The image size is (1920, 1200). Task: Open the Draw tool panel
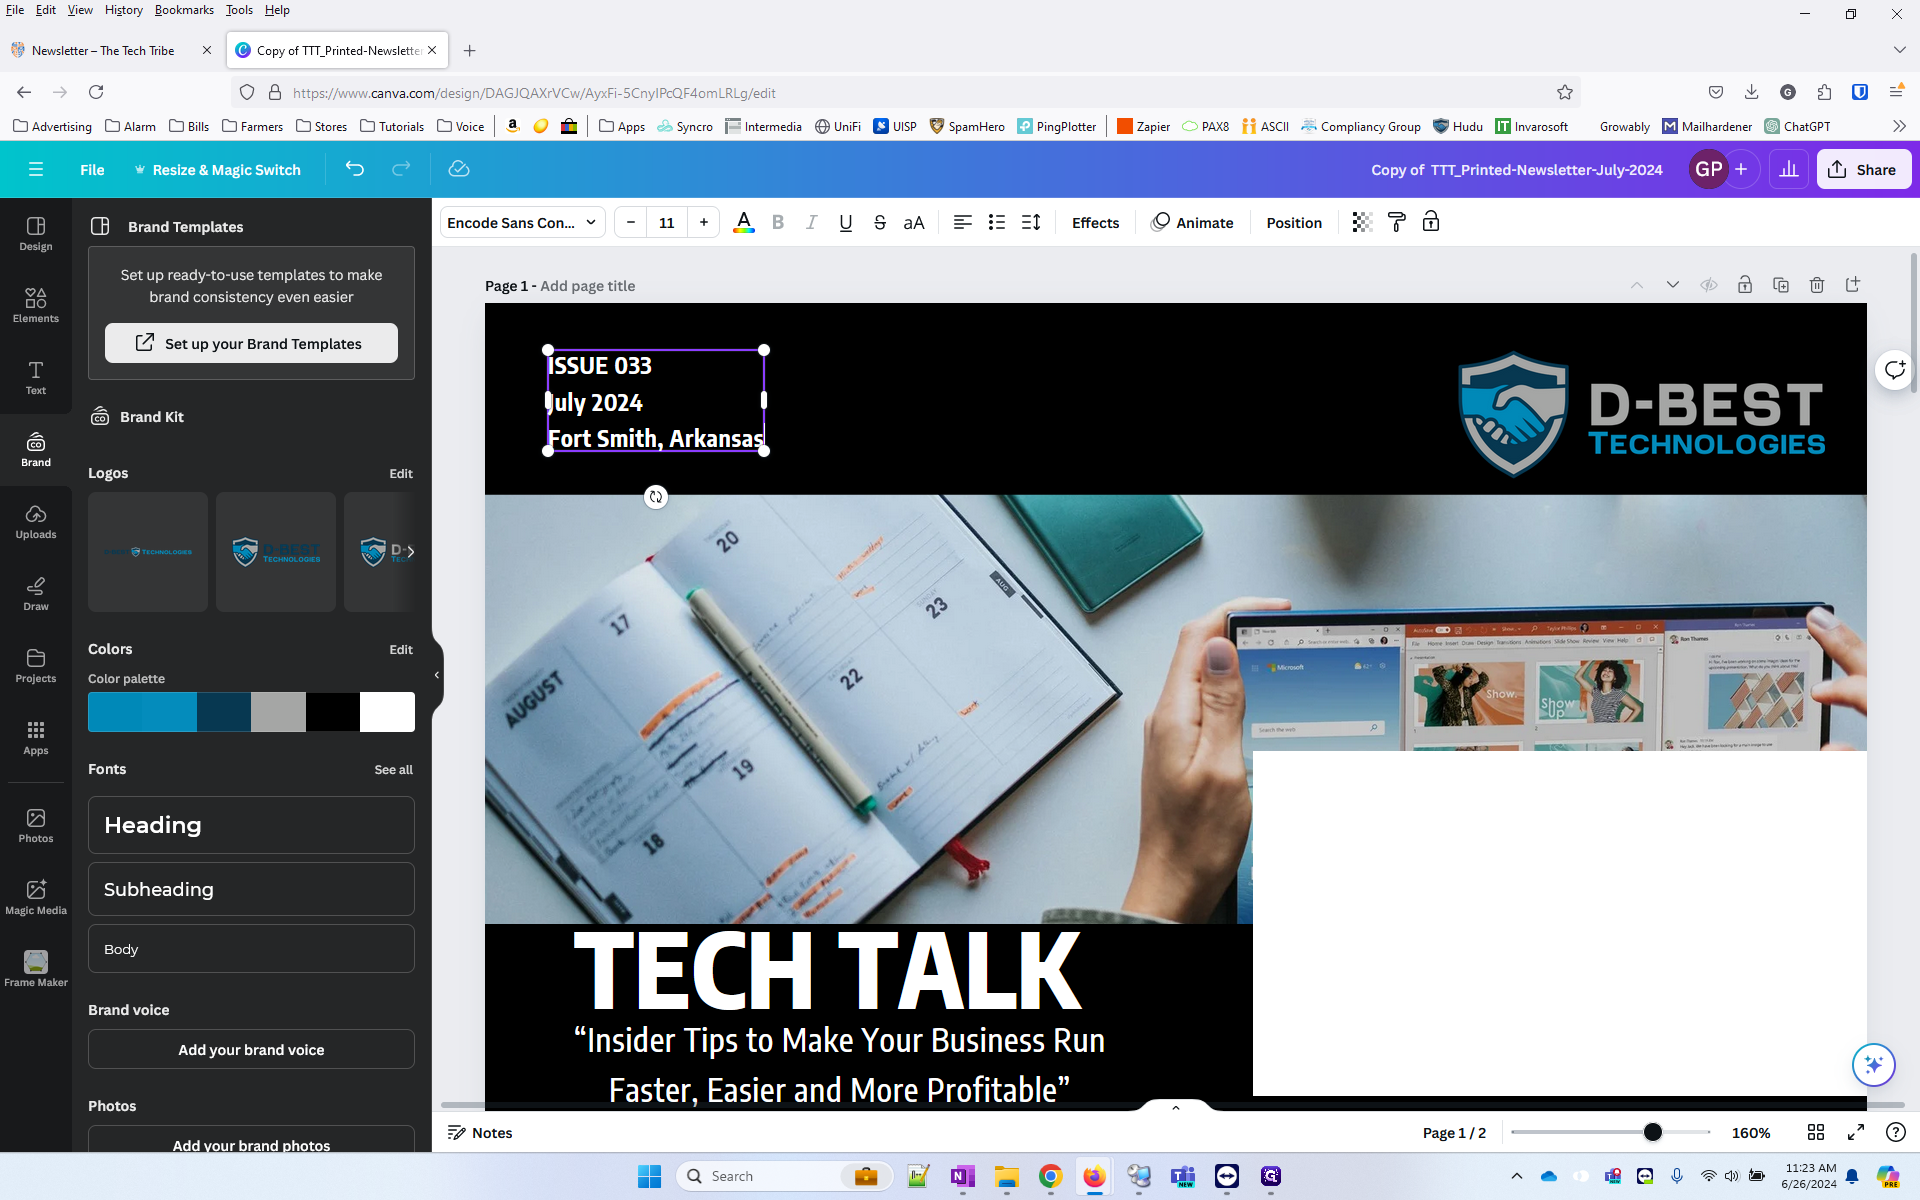(x=36, y=594)
